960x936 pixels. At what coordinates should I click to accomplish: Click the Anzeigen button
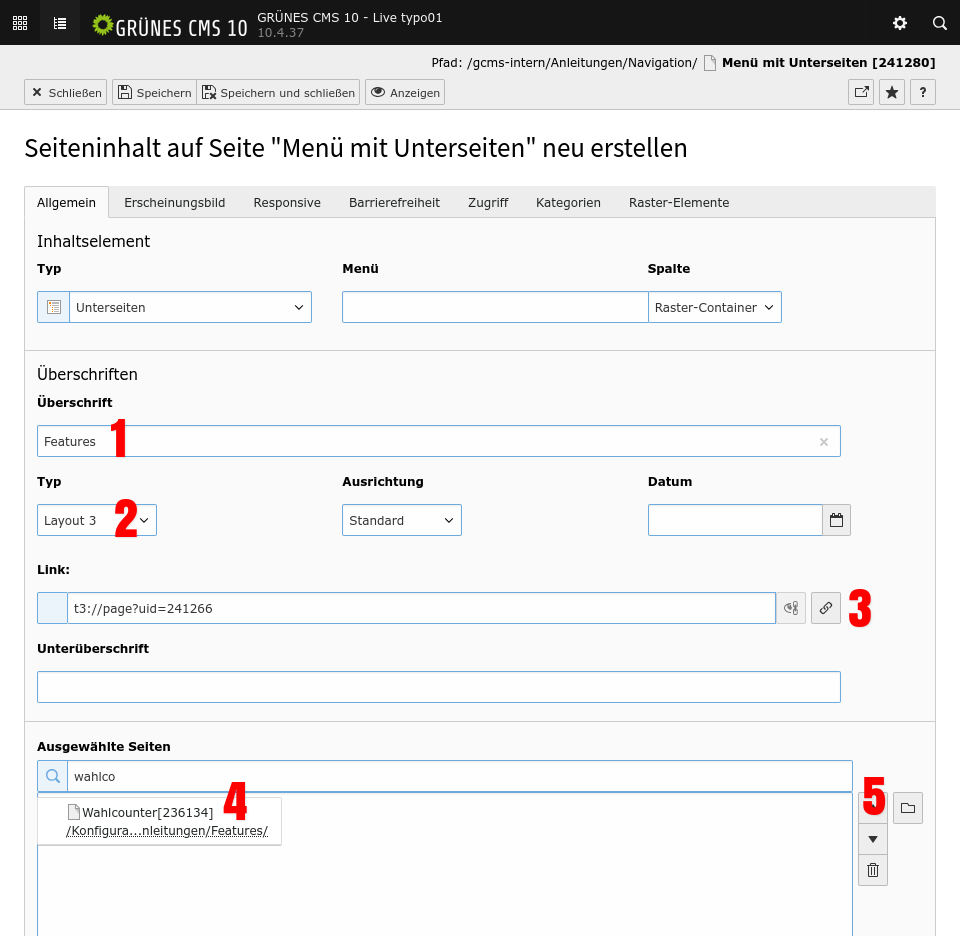tap(405, 92)
